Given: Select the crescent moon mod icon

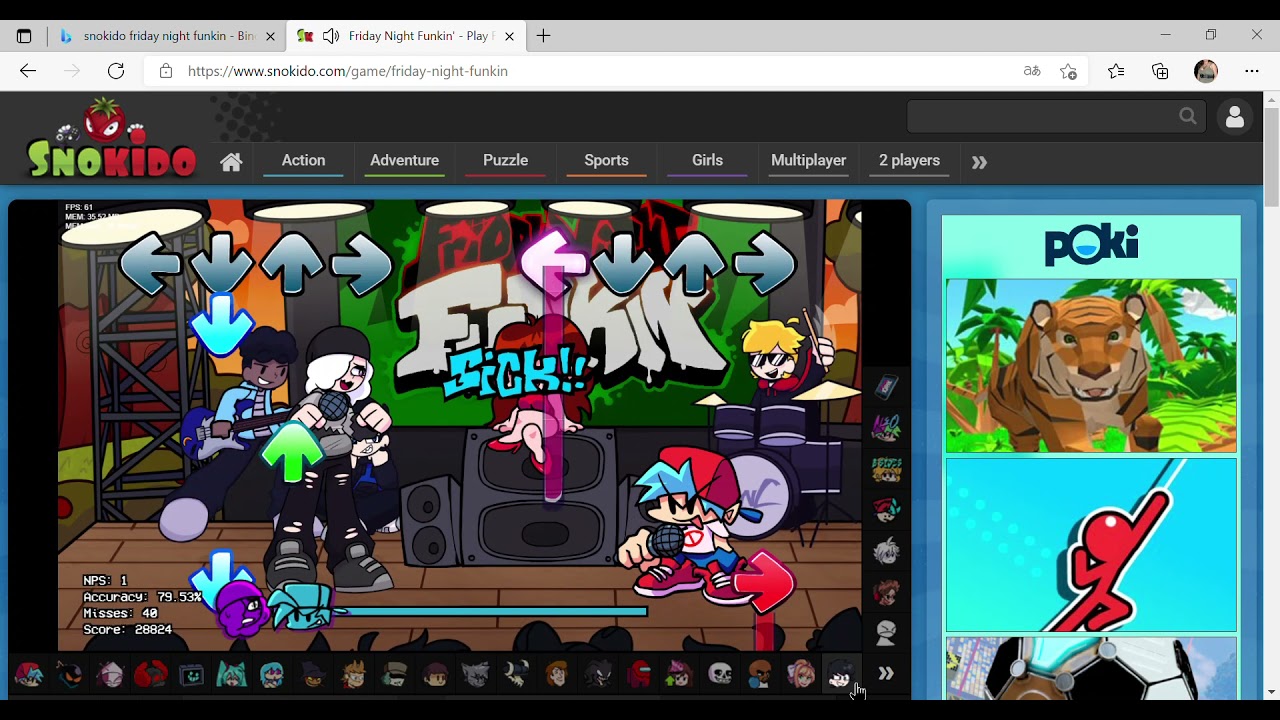Looking at the screenshot, I should (x=516, y=675).
